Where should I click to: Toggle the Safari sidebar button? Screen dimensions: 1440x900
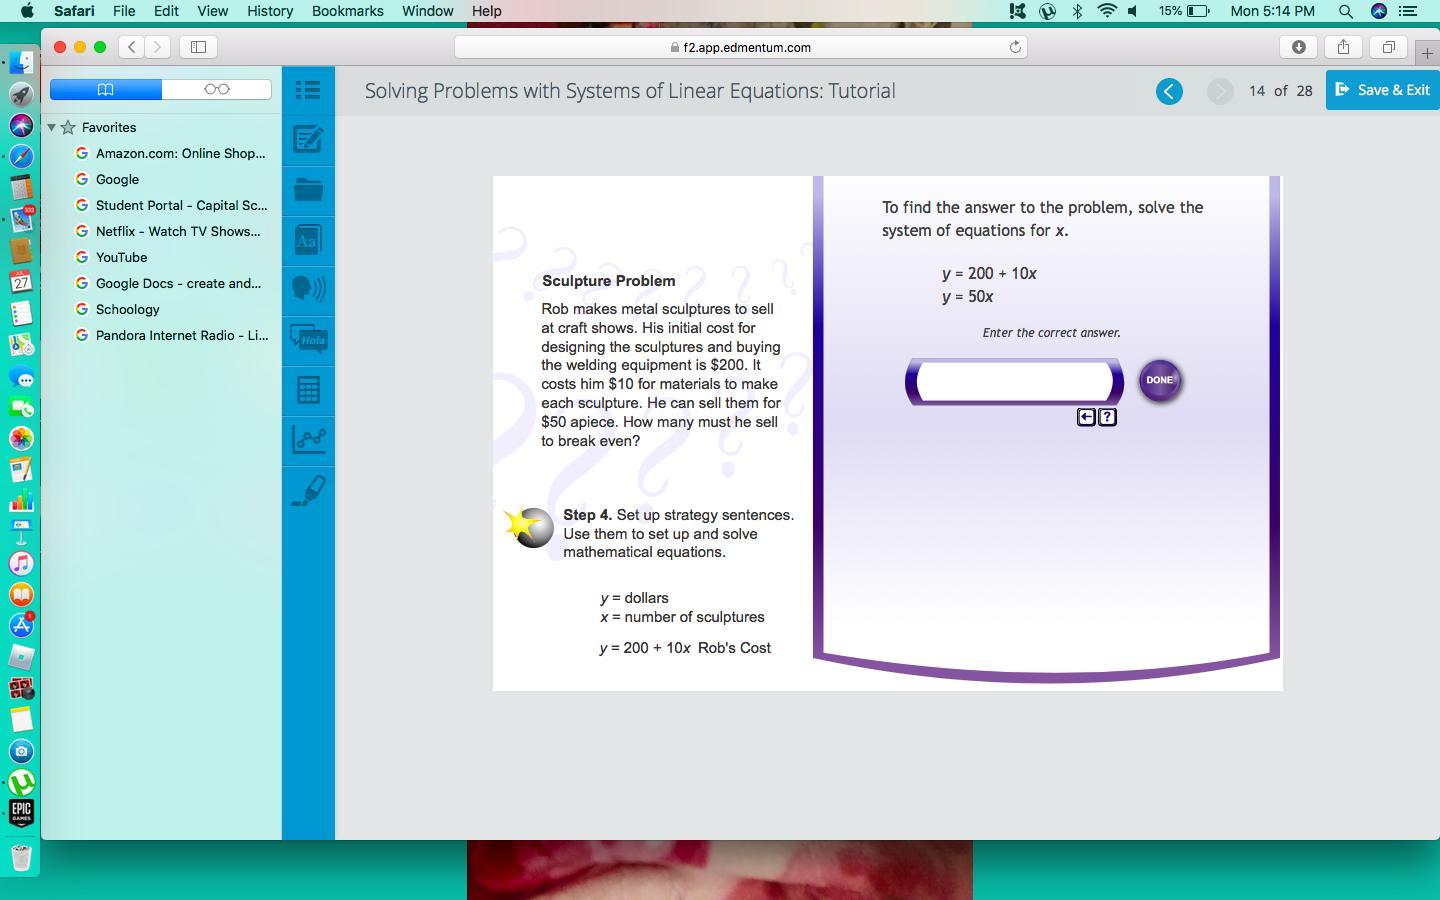tap(198, 47)
